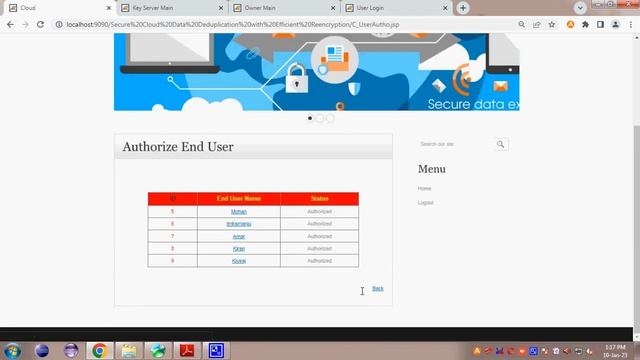
Task: Close the Key Server Main tab
Action: point(221,8)
